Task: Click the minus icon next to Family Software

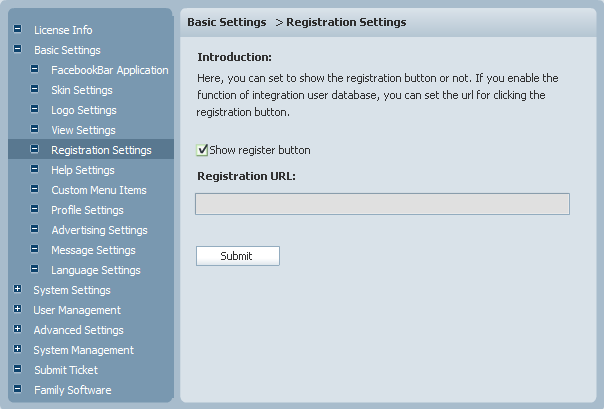Action: (x=18, y=389)
